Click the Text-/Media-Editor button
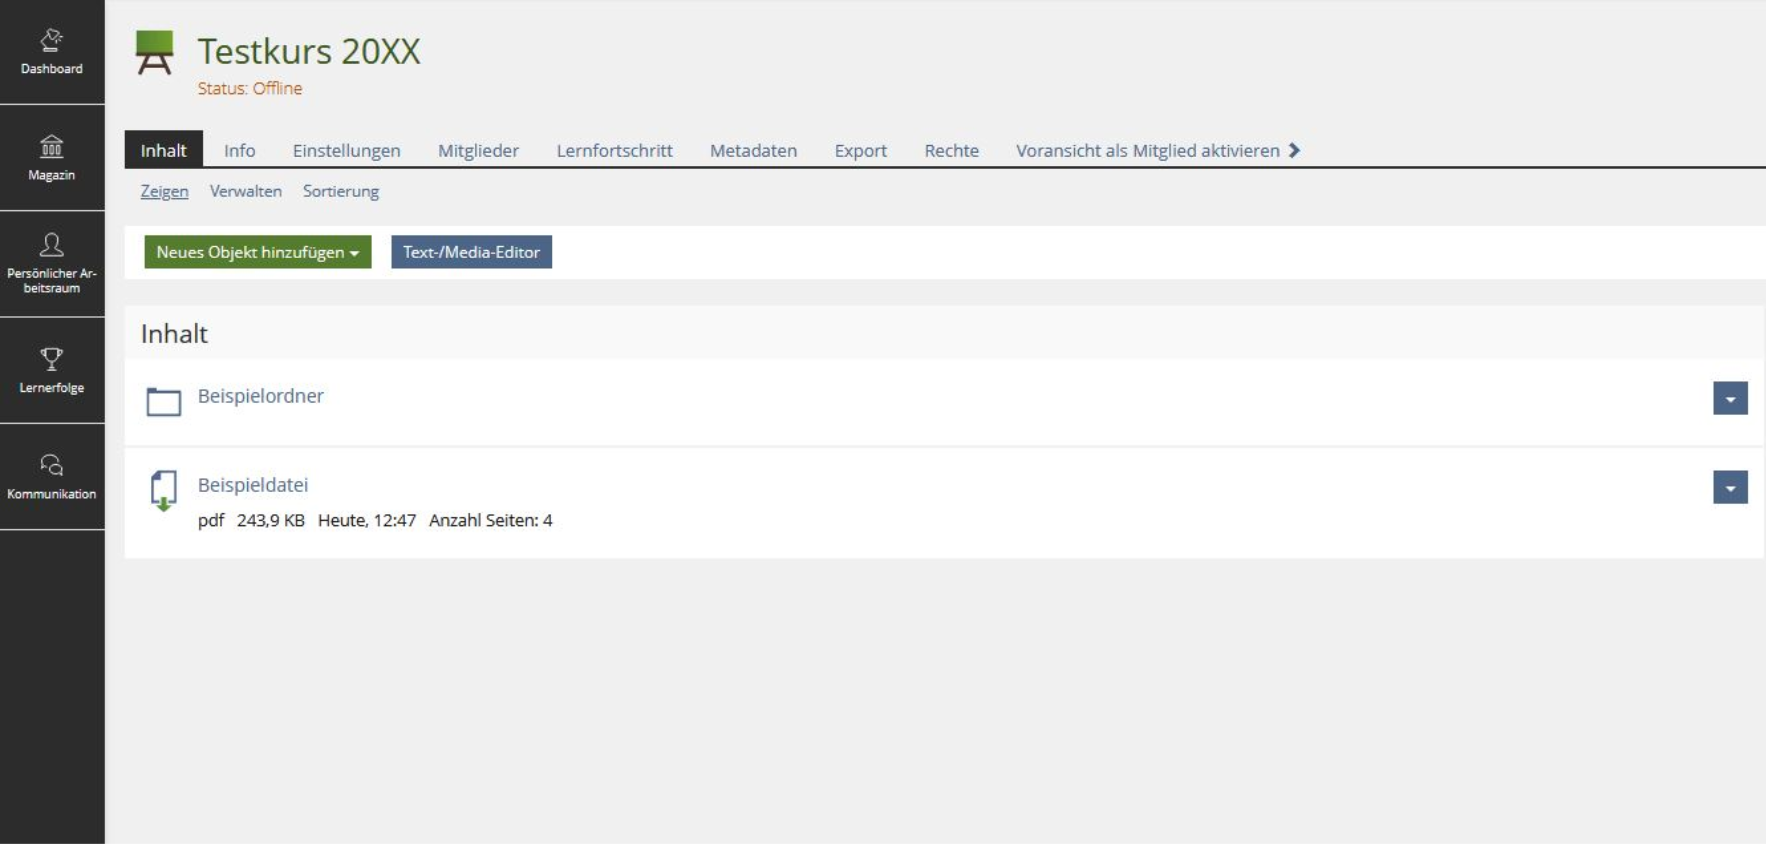Screen dimensions: 1766x844 tap(471, 252)
